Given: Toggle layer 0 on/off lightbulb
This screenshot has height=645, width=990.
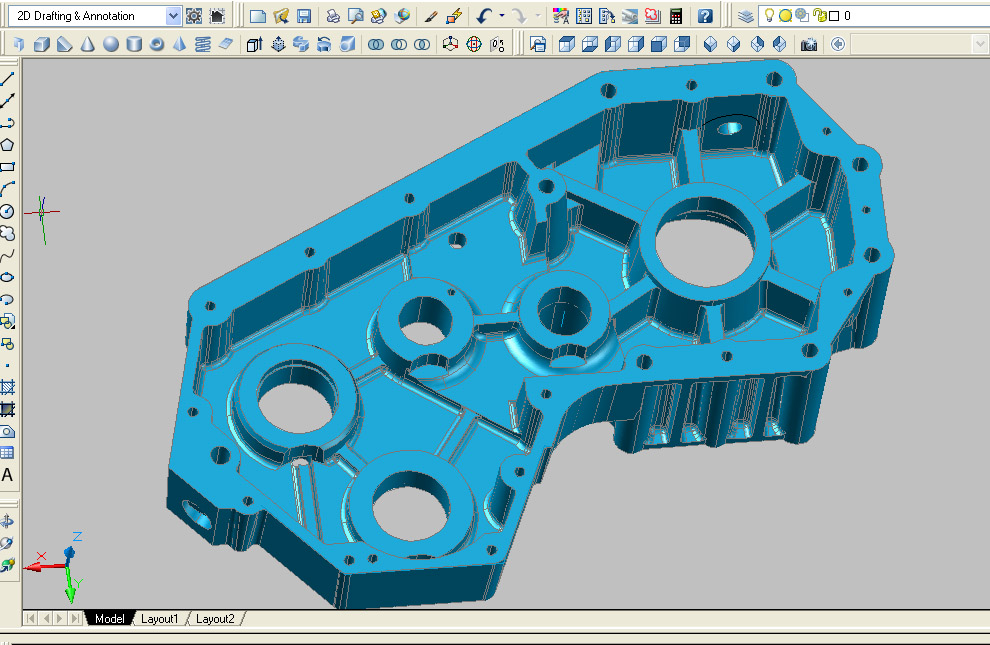Looking at the screenshot, I should pyautogui.click(x=769, y=16).
